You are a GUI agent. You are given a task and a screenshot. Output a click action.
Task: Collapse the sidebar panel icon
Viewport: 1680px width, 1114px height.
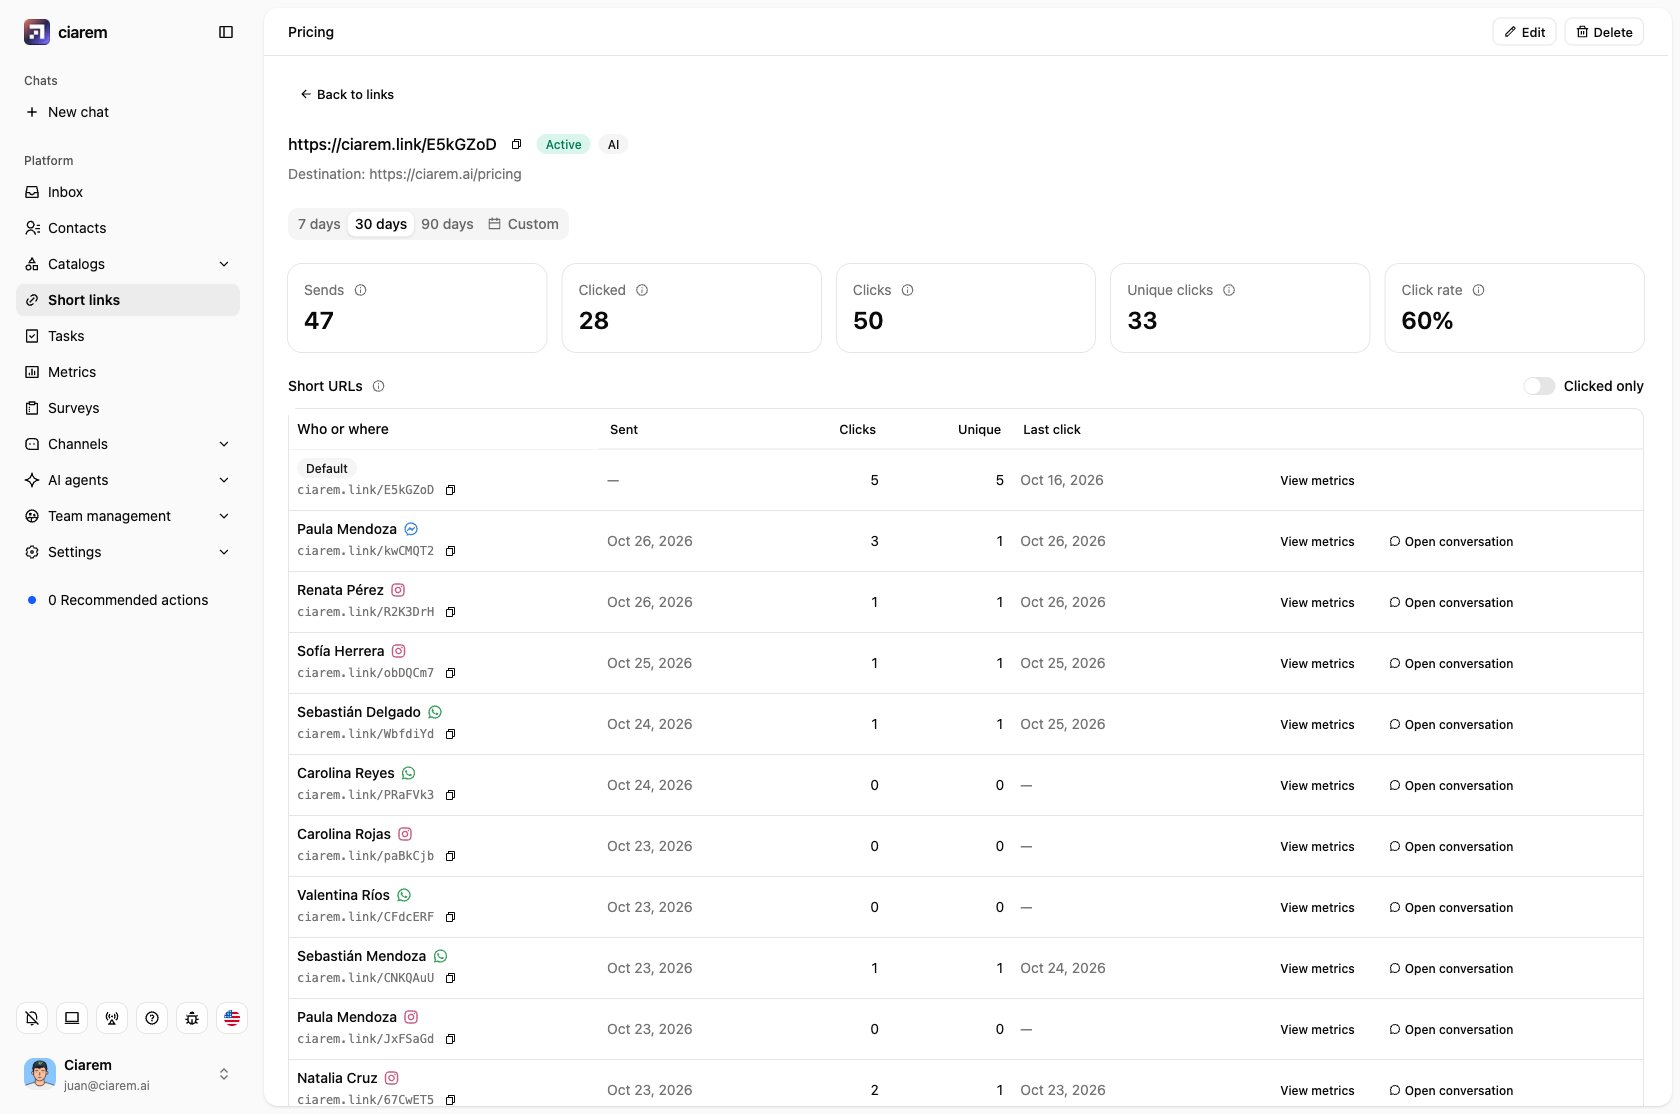pyautogui.click(x=226, y=32)
